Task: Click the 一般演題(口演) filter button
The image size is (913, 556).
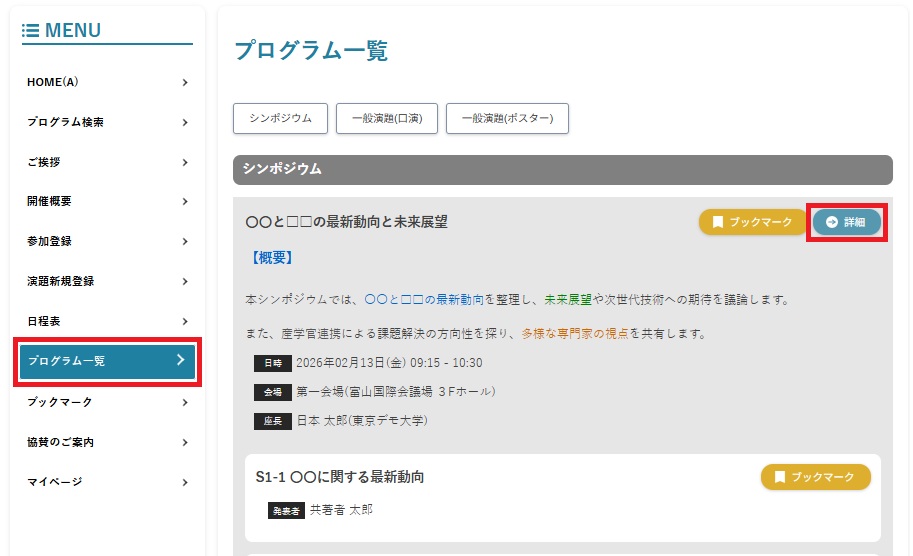Action: point(387,118)
